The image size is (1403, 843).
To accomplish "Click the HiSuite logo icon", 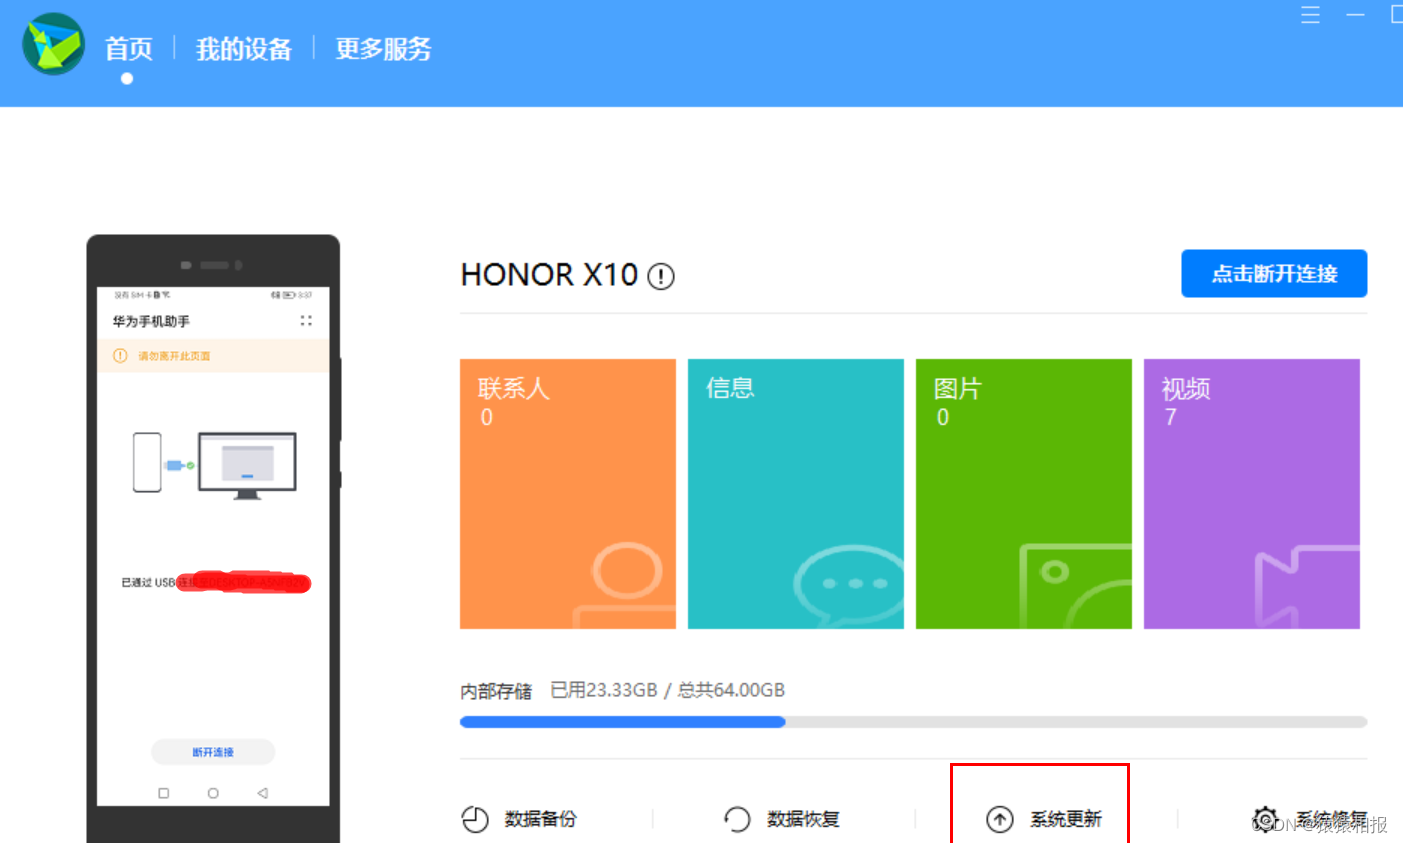I will (x=54, y=44).
